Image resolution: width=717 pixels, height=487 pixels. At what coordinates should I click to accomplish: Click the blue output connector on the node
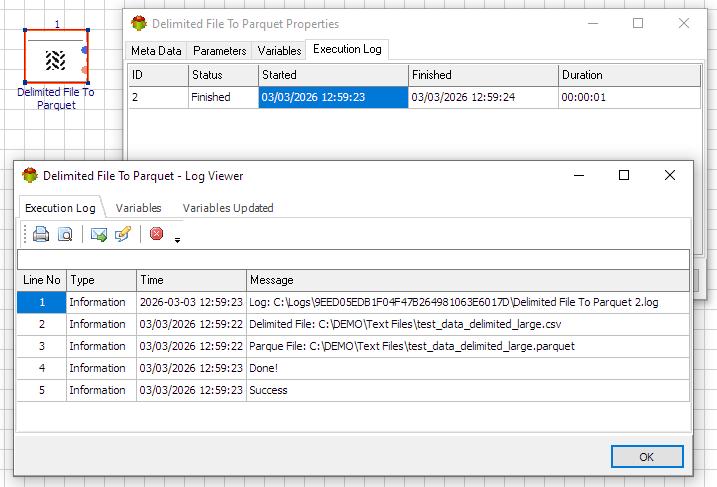coord(84,50)
